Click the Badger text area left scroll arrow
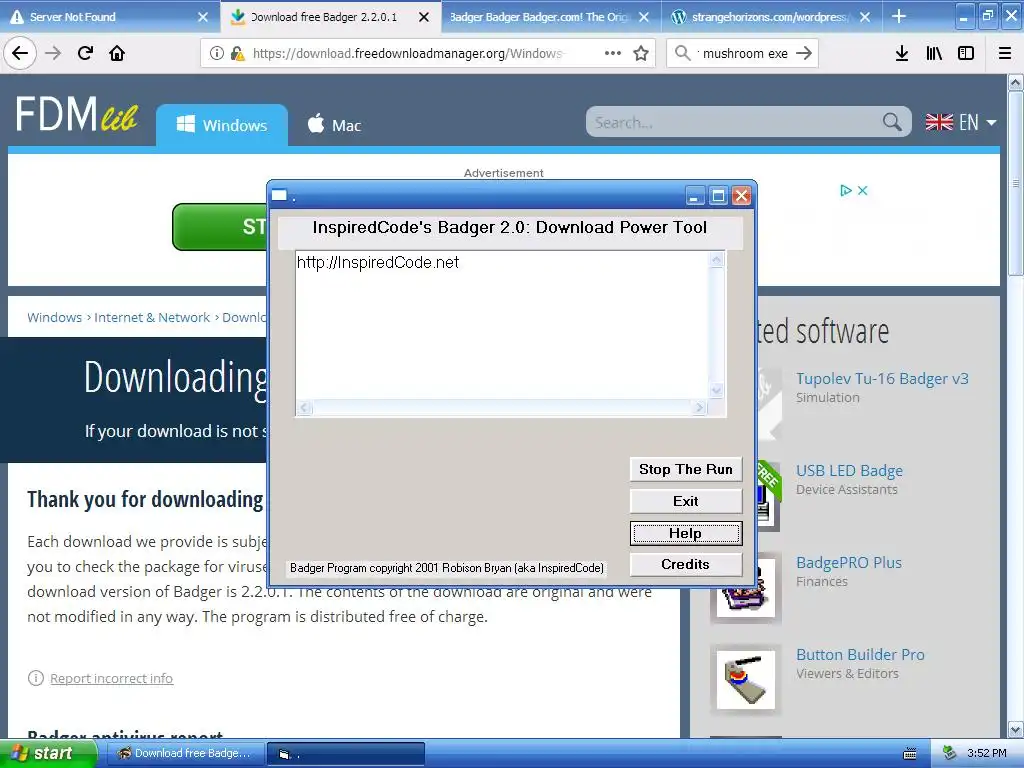 (x=304, y=408)
